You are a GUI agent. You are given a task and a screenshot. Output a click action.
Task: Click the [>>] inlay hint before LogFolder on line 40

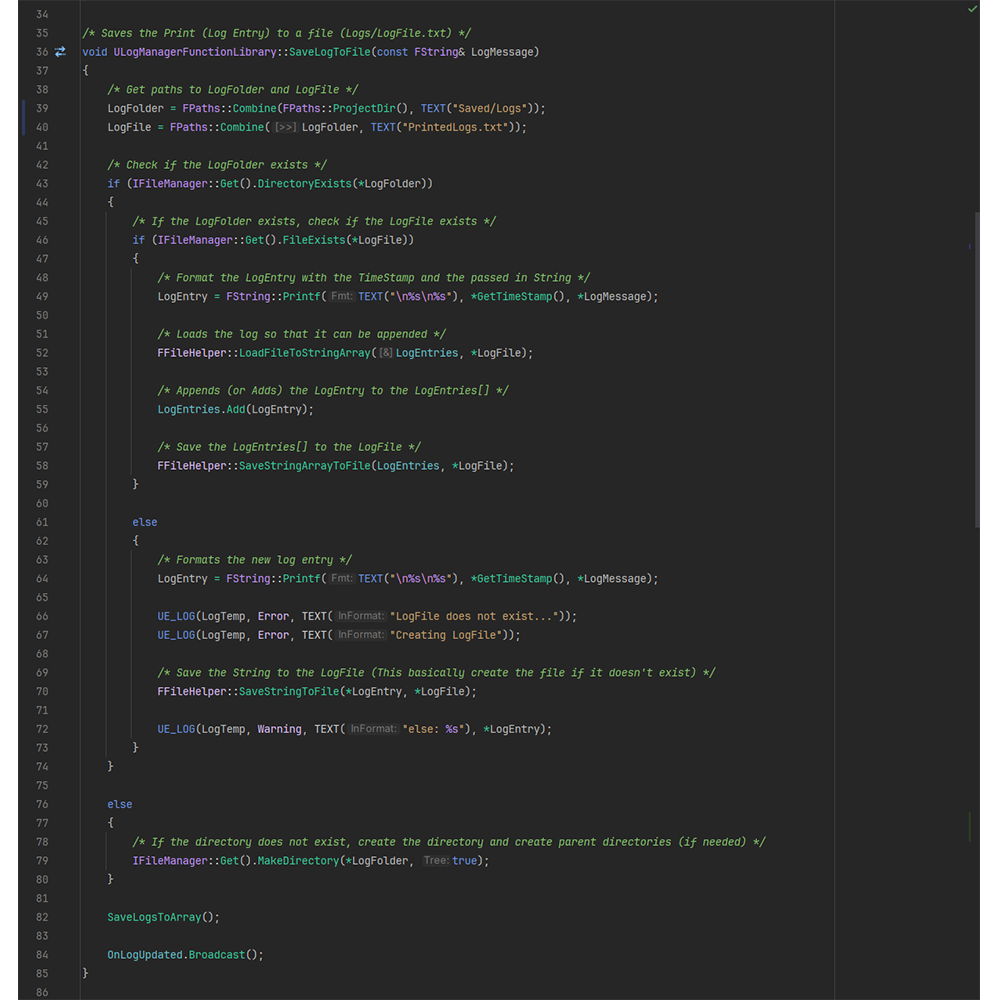[285, 127]
